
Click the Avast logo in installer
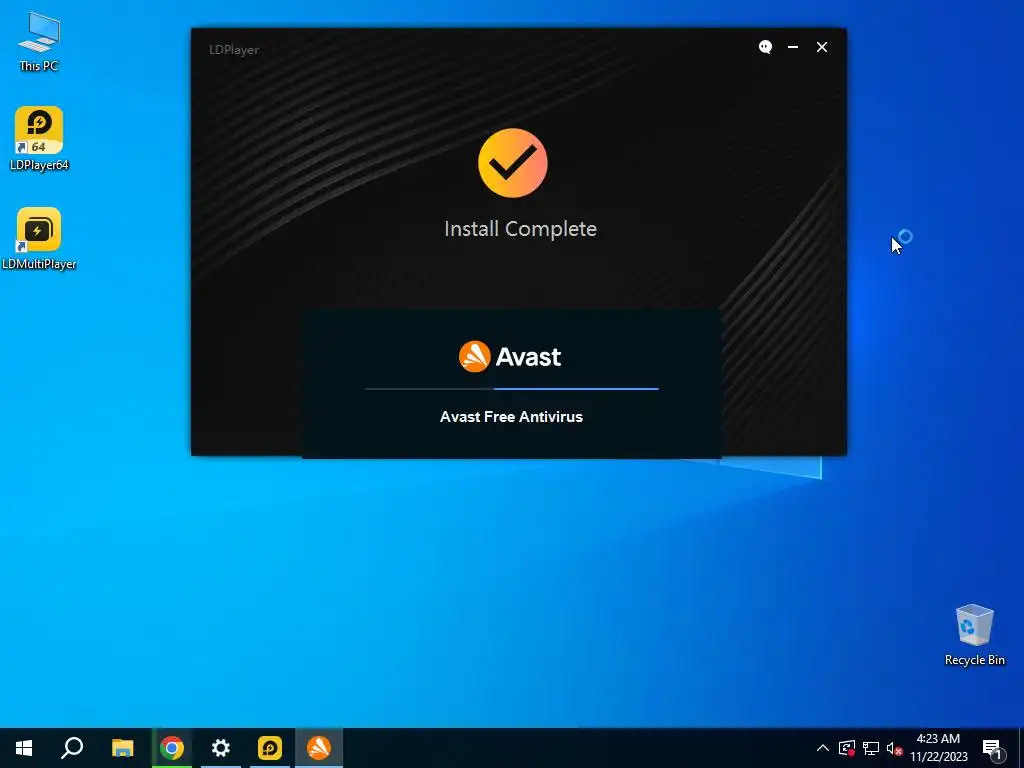[510, 357]
